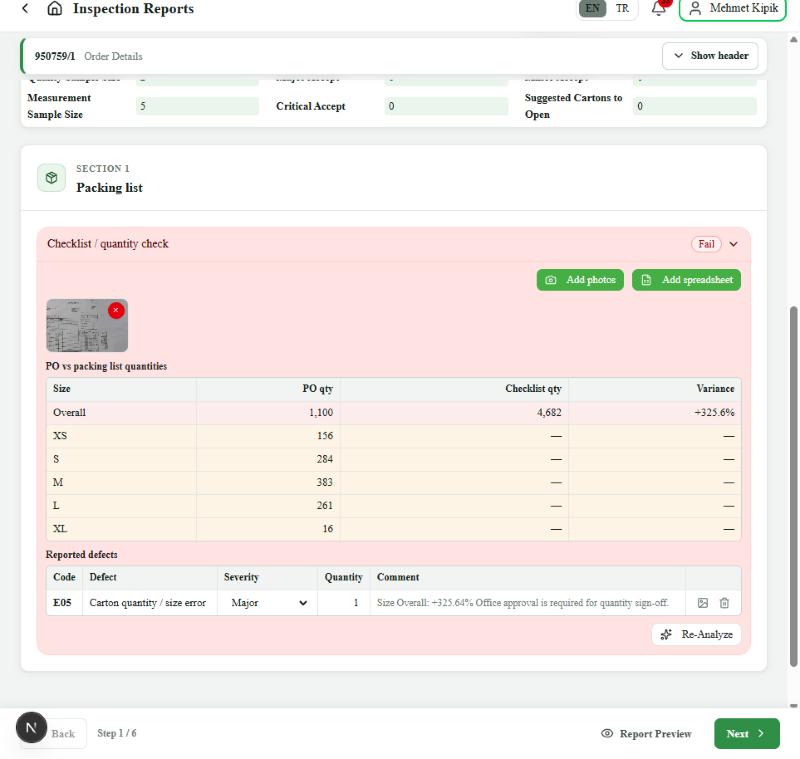Open the Report Preview link
This screenshot has width=800, height=759.
coord(646,733)
